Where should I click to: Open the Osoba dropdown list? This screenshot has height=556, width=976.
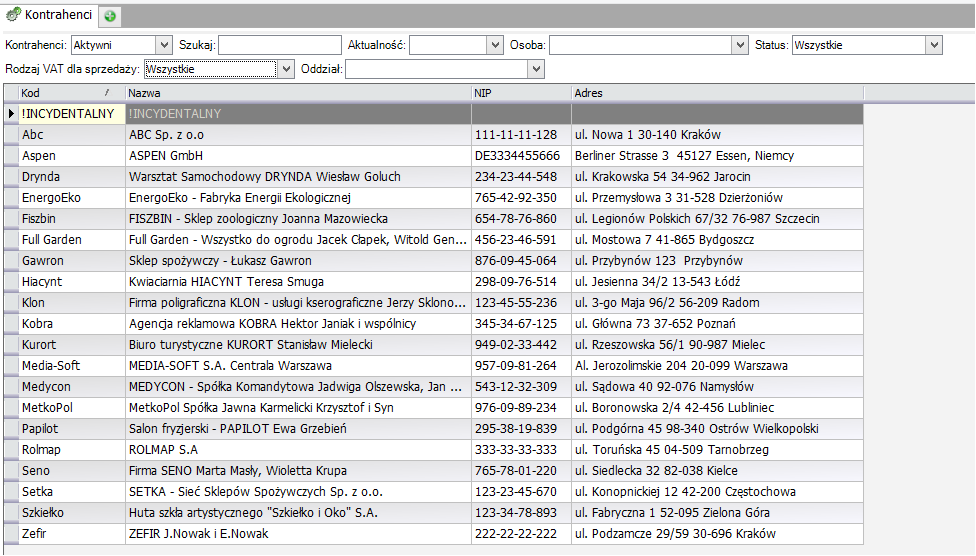(739, 45)
